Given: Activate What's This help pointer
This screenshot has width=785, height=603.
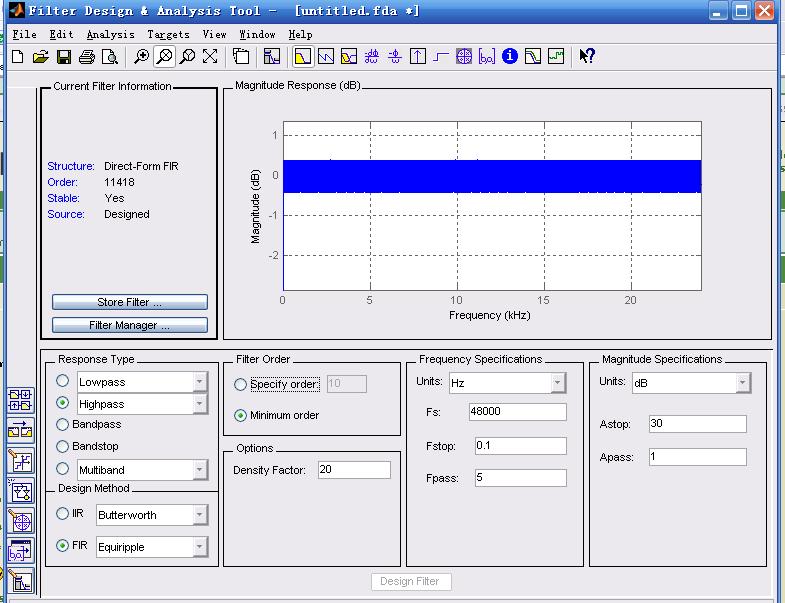Looking at the screenshot, I should pyautogui.click(x=587, y=56).
